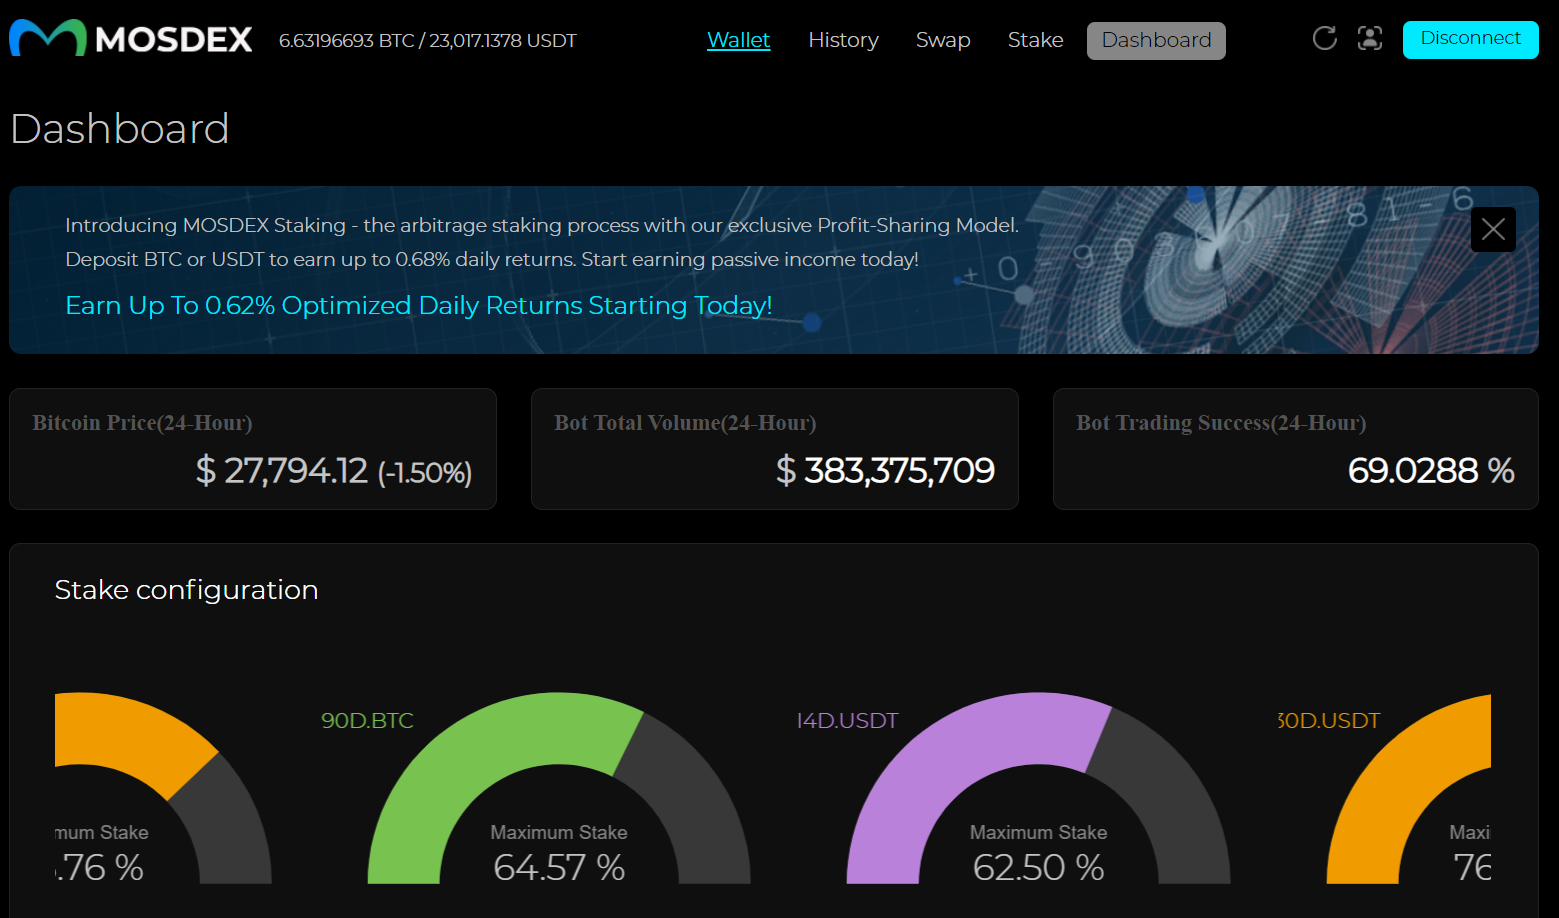Click the Dashboard page title
This screenshot has height=918, width=1559.
[120, 129]
